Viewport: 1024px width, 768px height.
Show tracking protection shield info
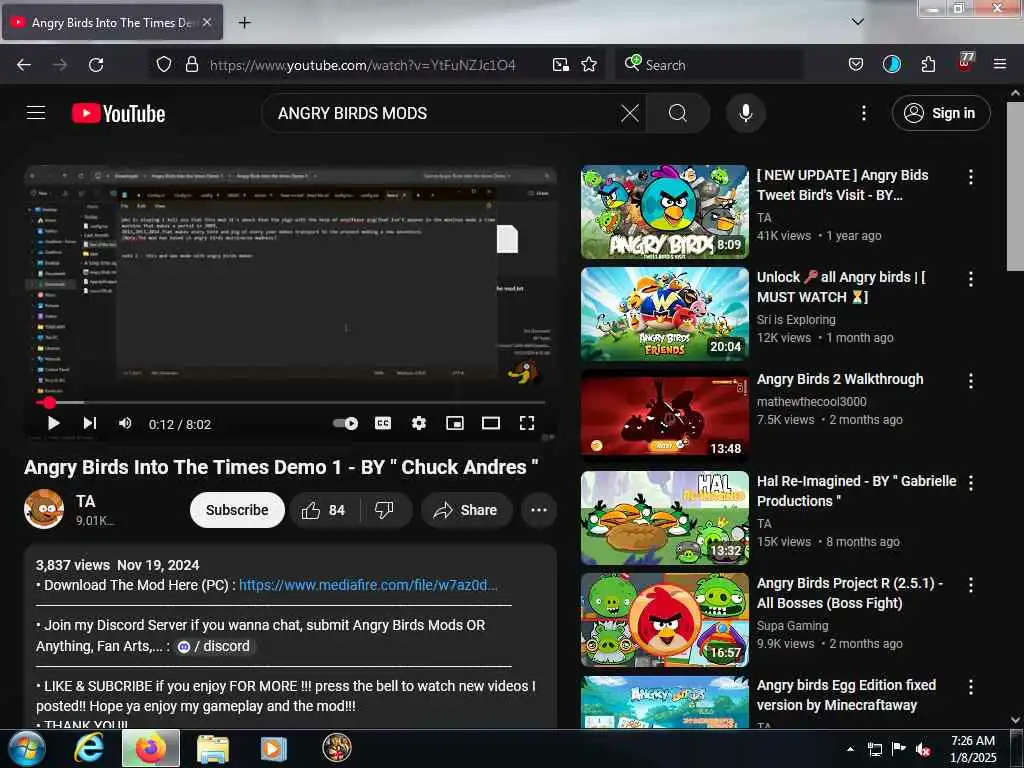(x=164, y=65)
